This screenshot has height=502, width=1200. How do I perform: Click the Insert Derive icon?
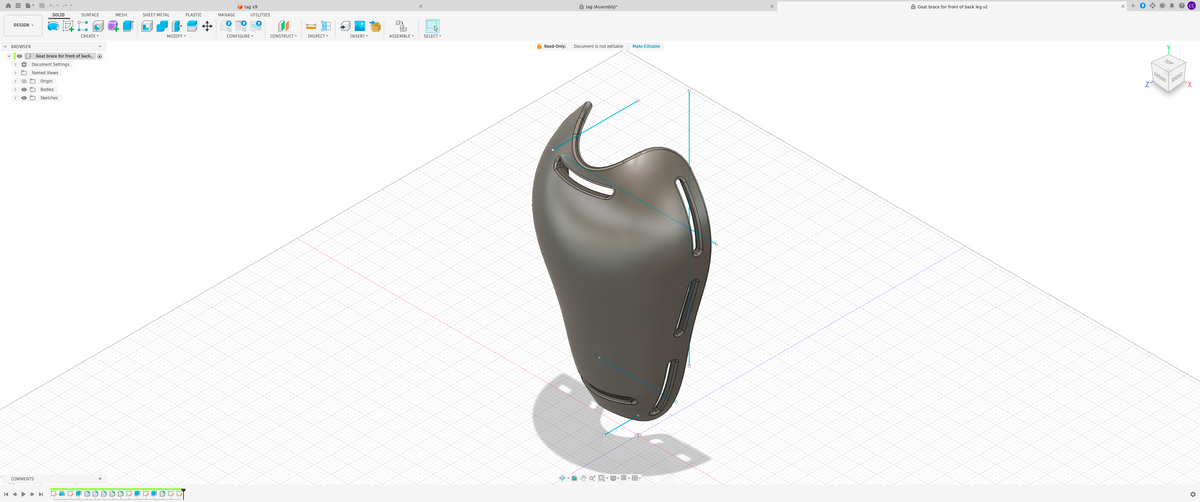[x=345, y=26]
